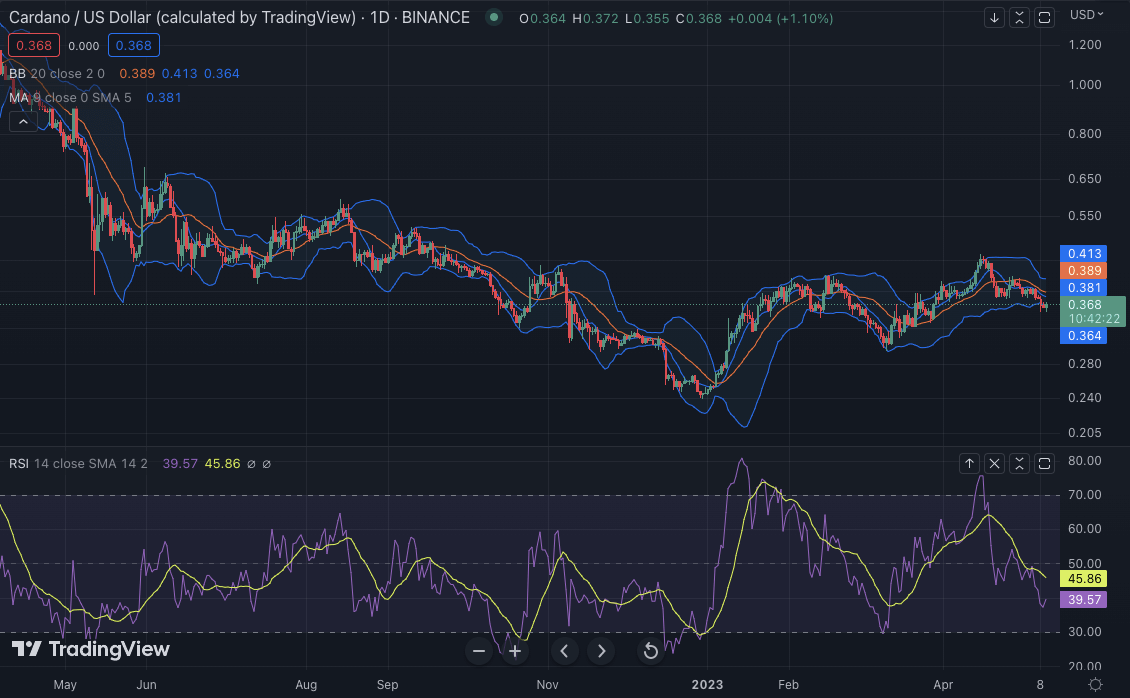The image size is (1130, 698).
Task: Click the 80.00 RSI scale label
Action: tap(1085, 461)
